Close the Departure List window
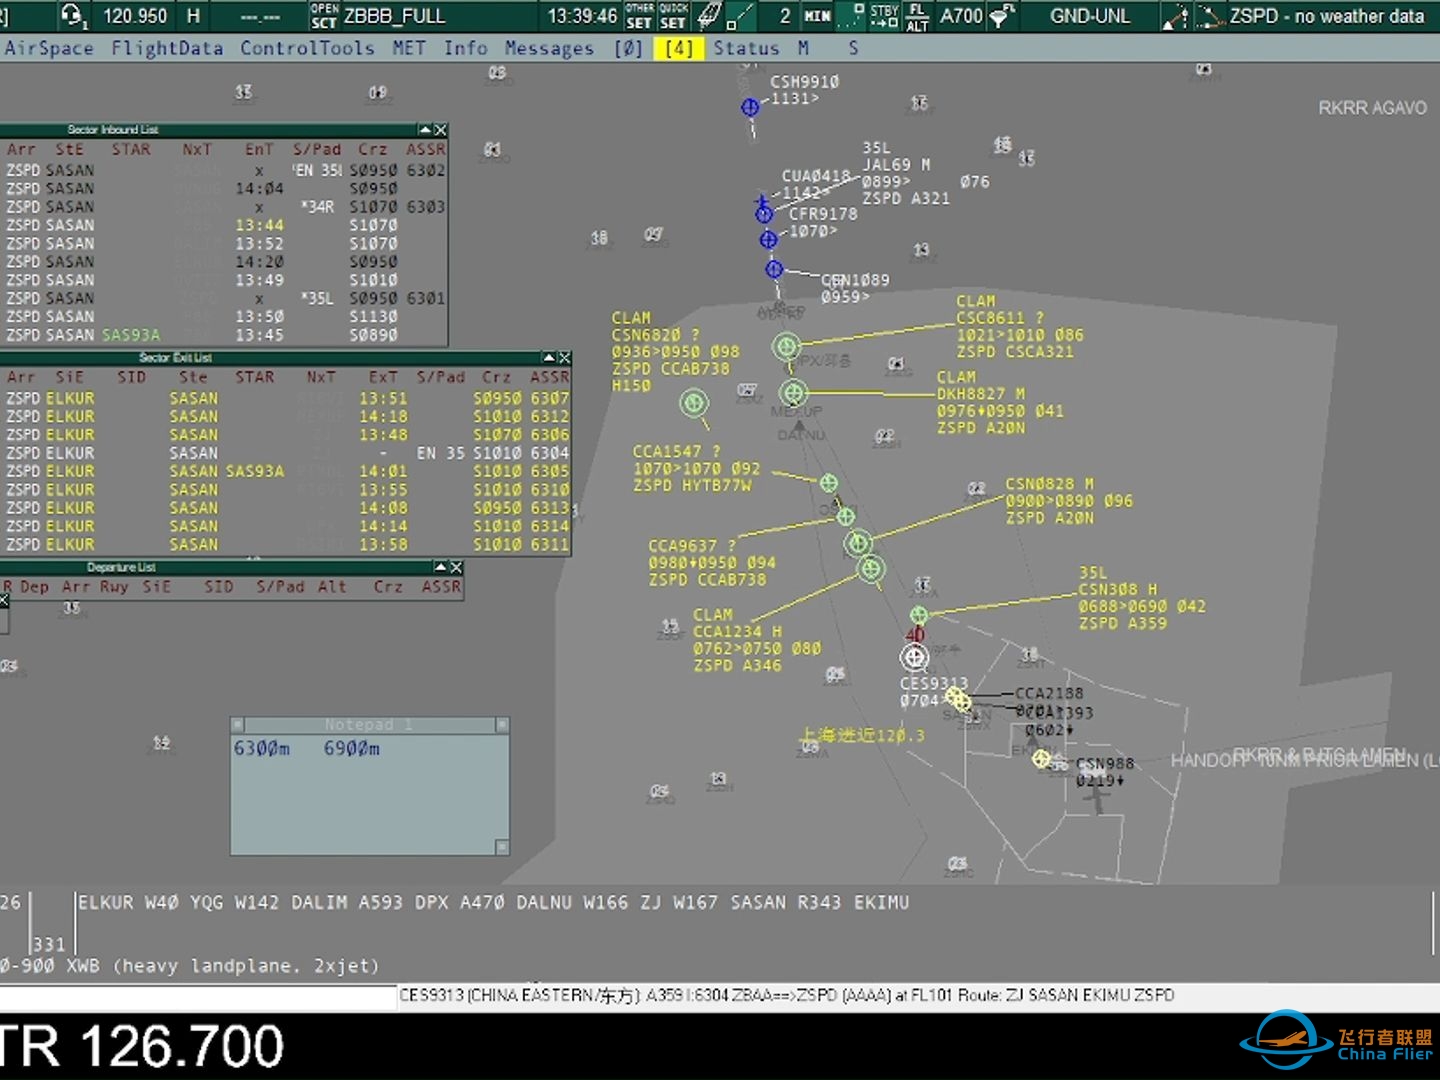Screen dimensions: 1440x1080 tap(456, 567)
